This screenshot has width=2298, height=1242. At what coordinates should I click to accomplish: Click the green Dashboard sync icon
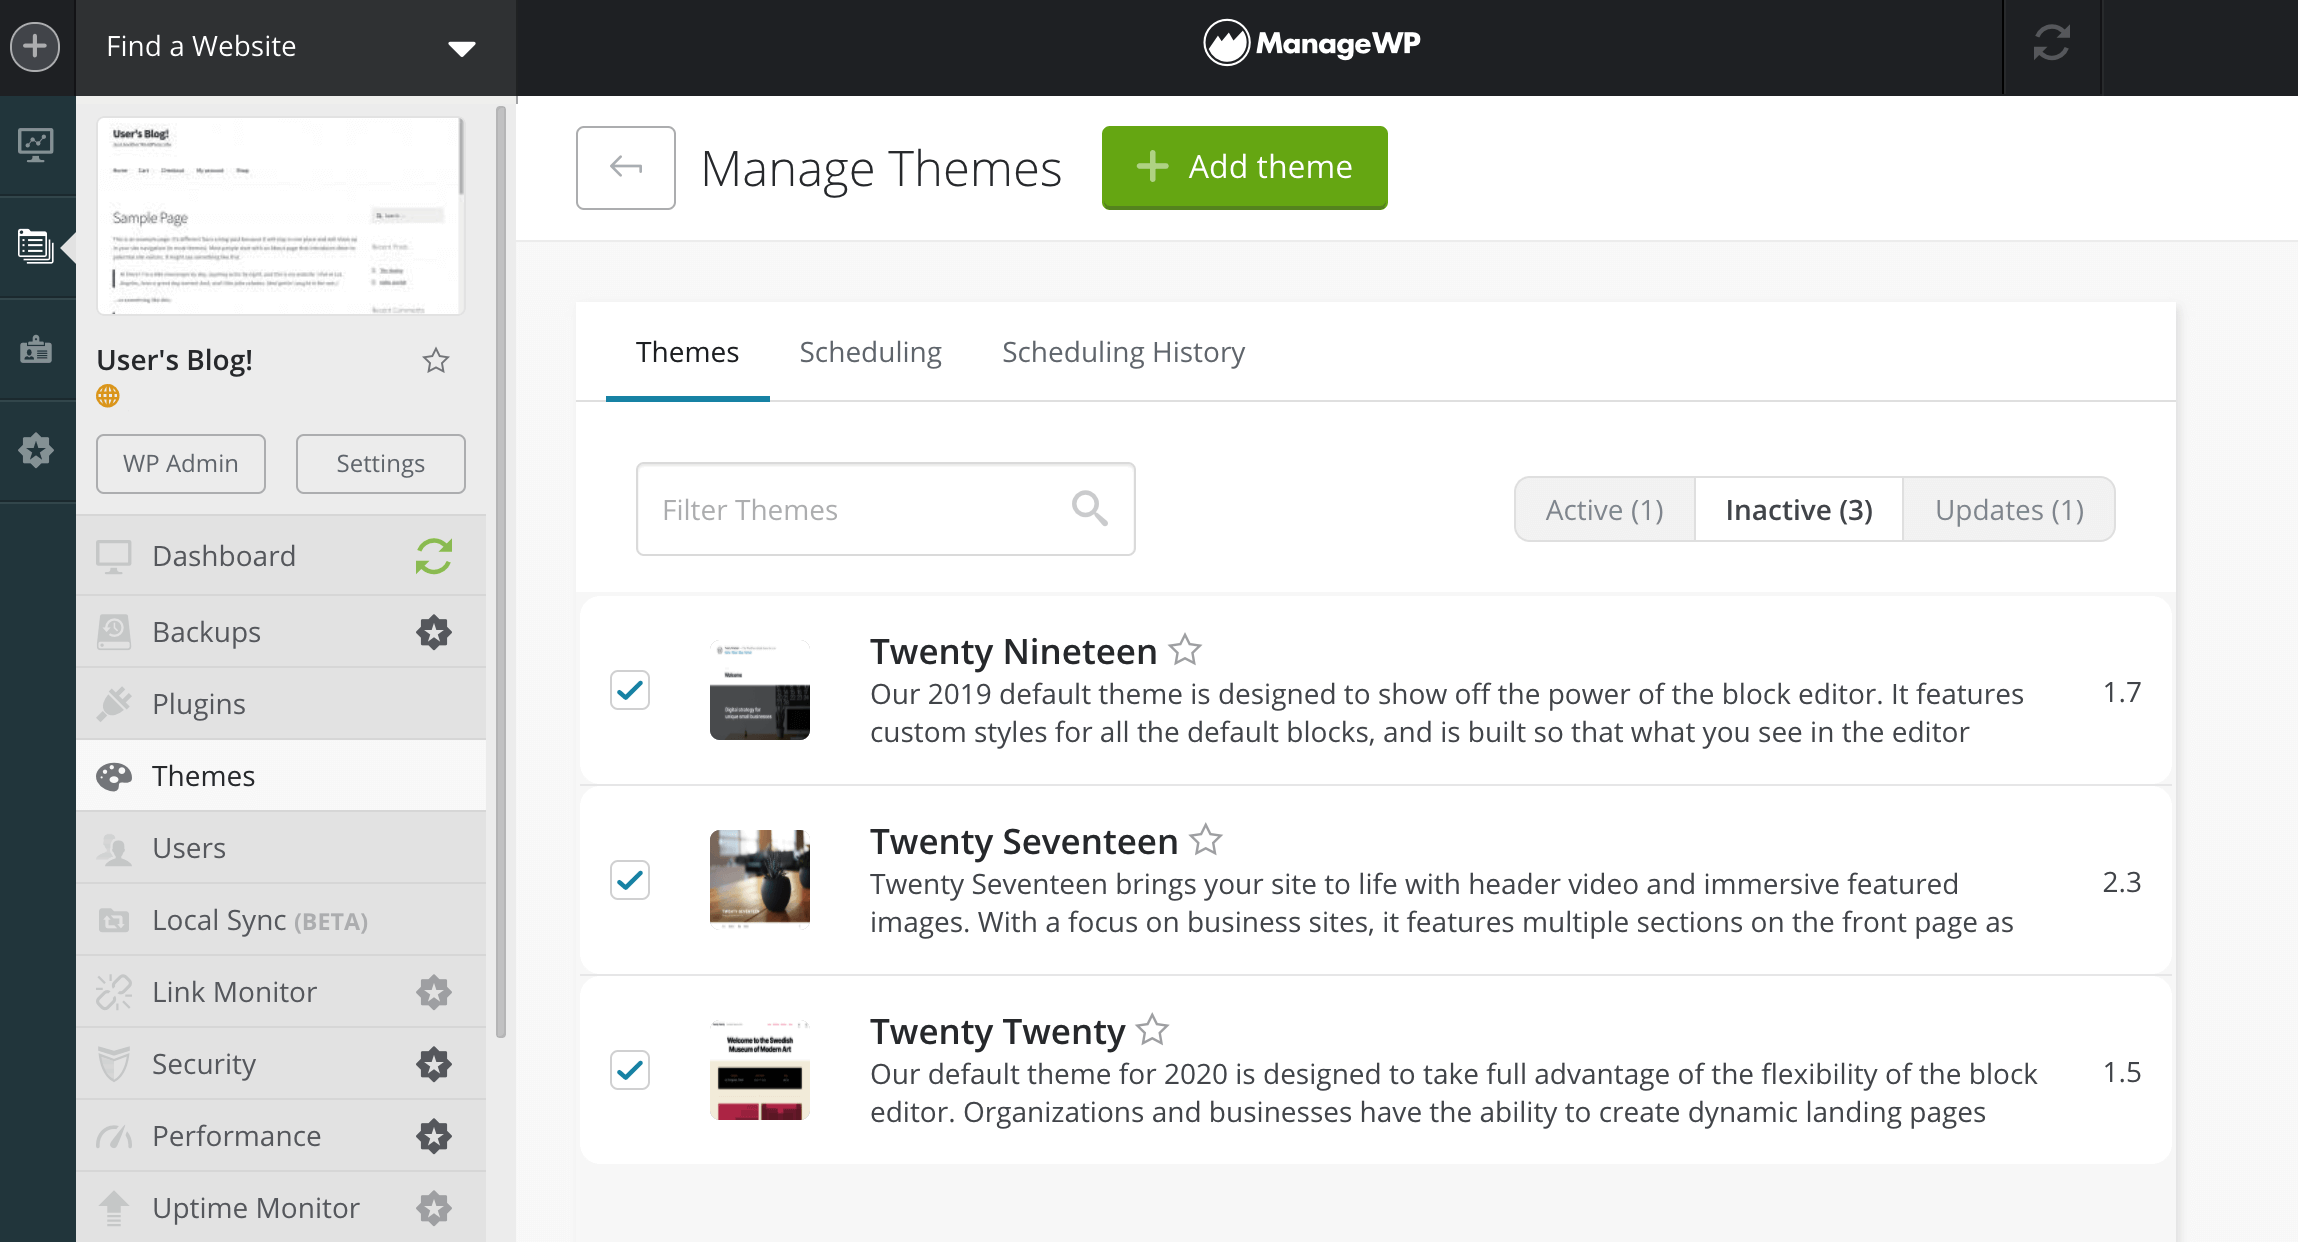click(x=433, y=556)
